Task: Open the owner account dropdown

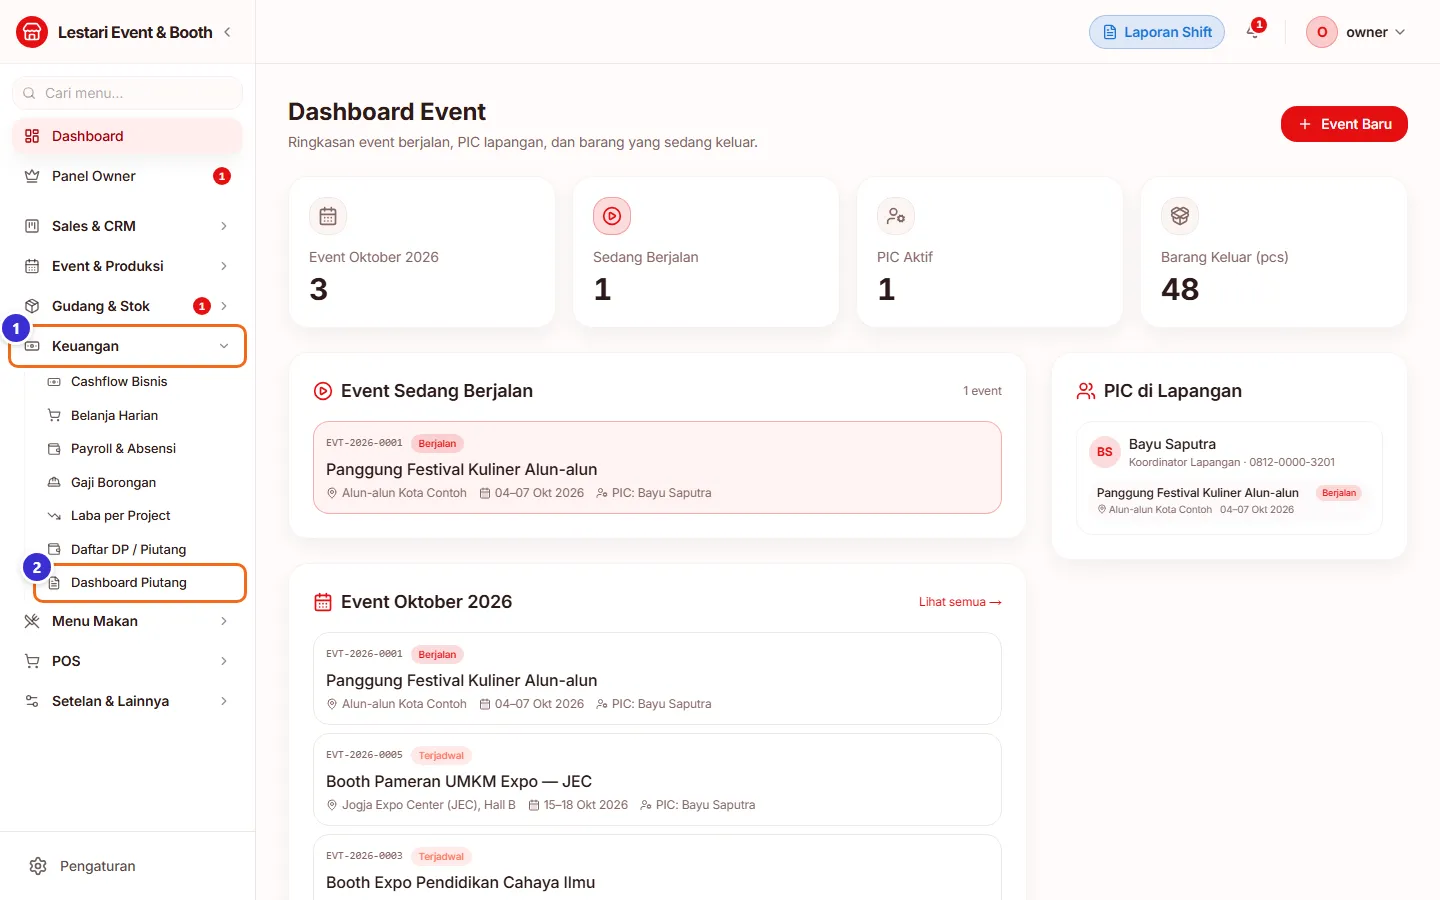Action: tap(1356, 32)
